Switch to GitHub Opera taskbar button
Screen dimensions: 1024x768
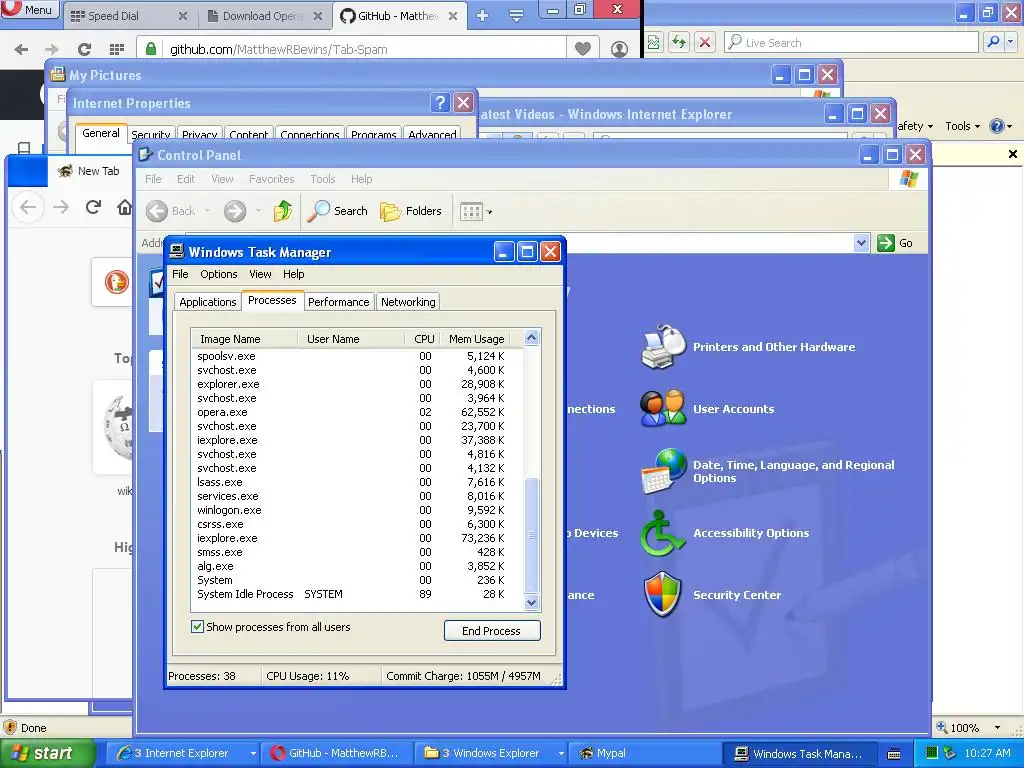click(x=338, y=753)
